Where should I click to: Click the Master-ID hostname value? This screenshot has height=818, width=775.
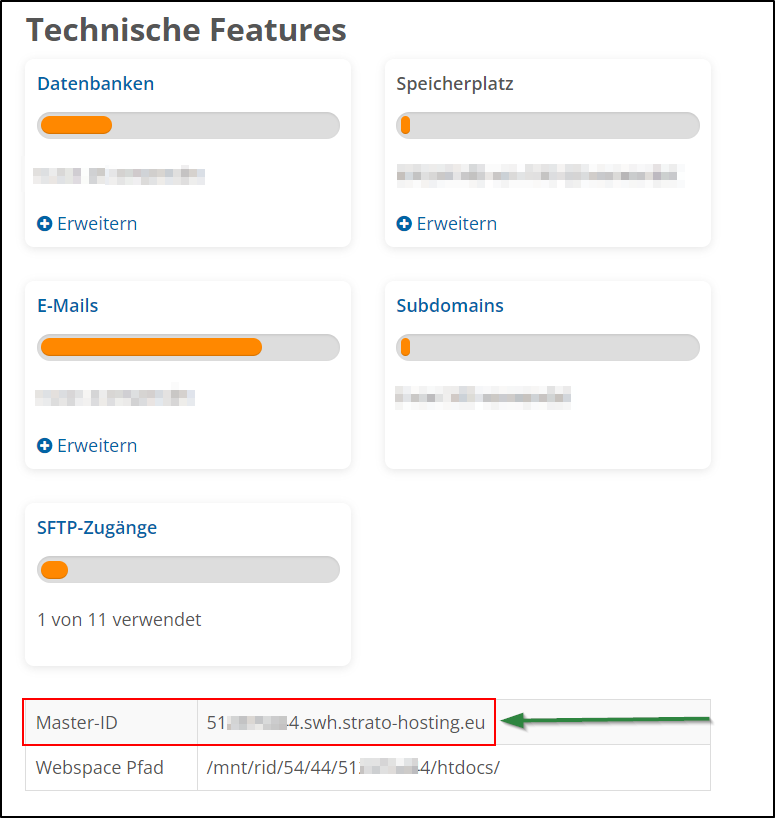(346, 722)
